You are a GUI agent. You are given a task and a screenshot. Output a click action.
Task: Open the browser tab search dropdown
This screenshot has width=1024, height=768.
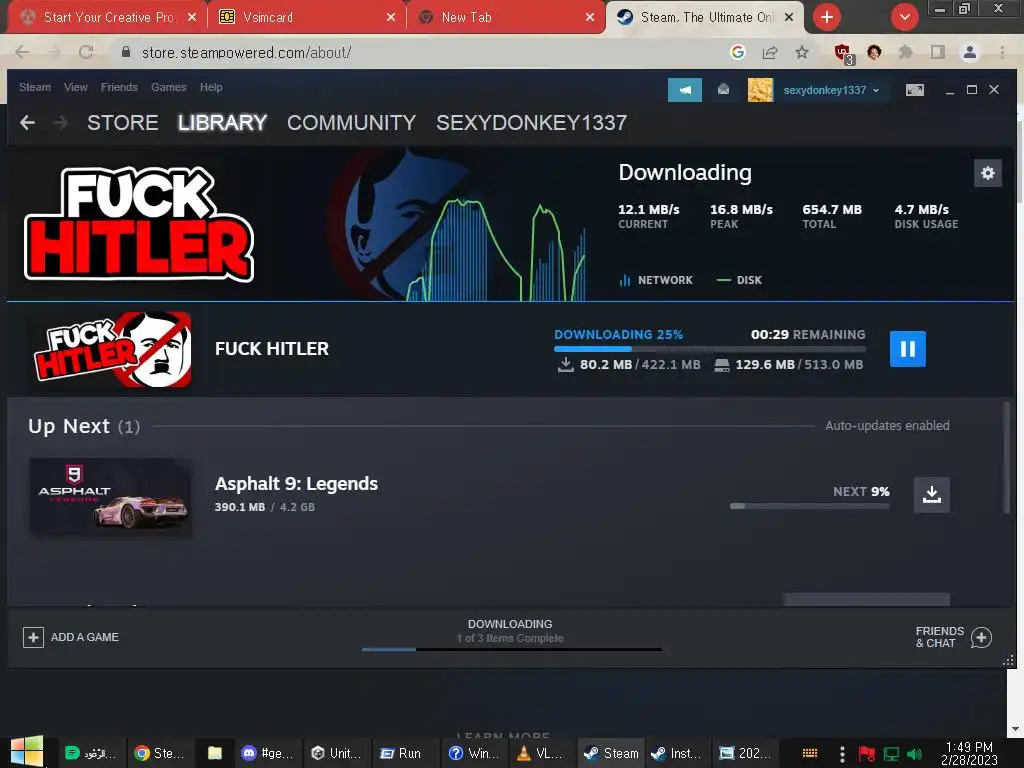click(904, 17)
